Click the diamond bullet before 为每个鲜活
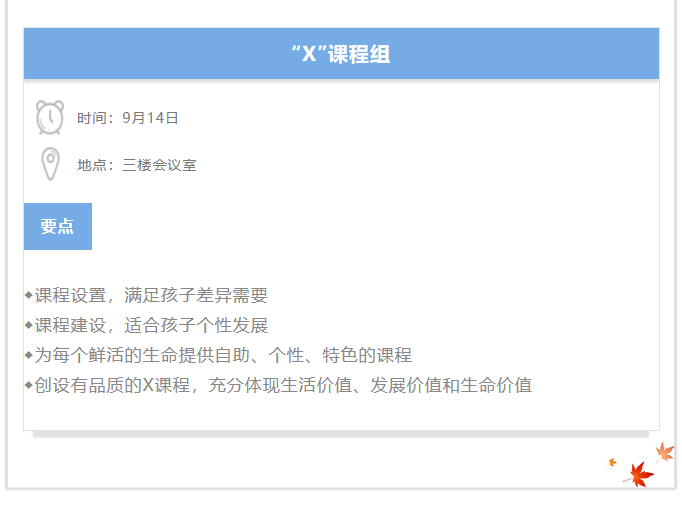This screenshot has width=682, height=507. [28, 355]
